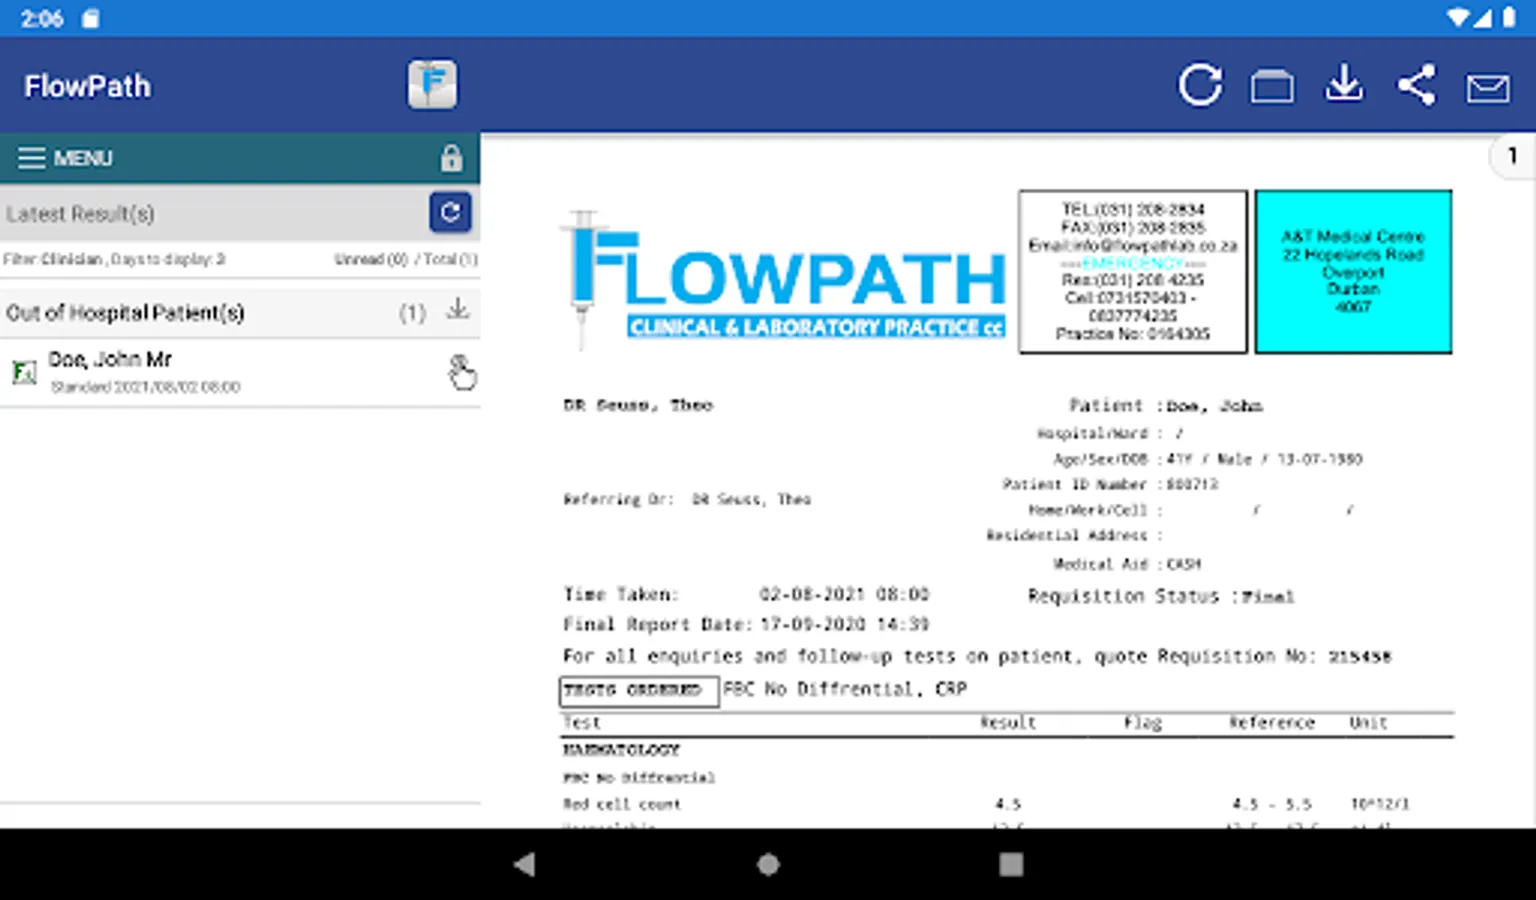Tap the Android recent apps button
This screenshot has height=900, width=1536.
[x=1011, y=864]
